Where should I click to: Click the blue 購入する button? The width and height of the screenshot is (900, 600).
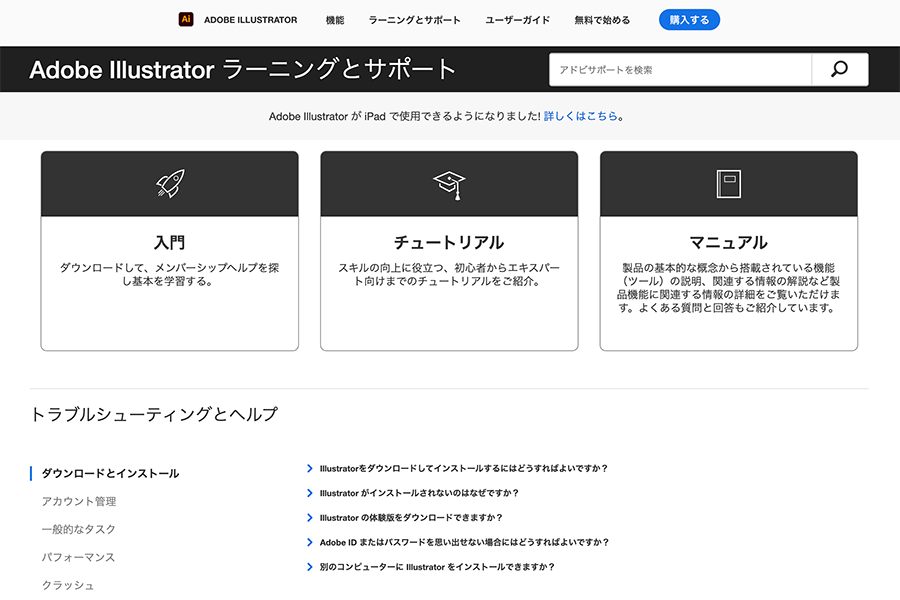click(x=689, y=20)
